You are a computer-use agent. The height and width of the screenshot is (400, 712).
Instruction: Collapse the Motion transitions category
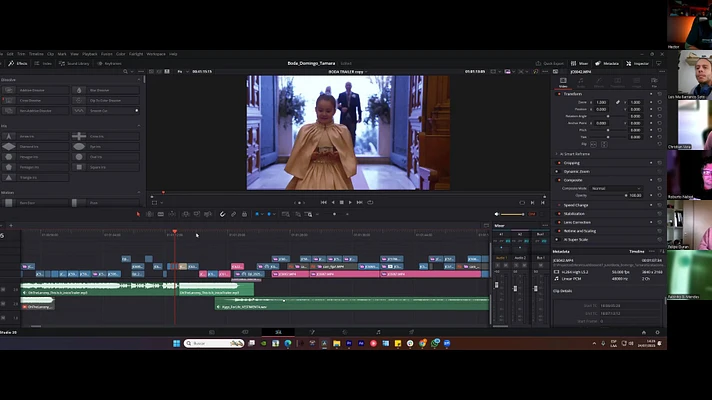tap(139, 193)
